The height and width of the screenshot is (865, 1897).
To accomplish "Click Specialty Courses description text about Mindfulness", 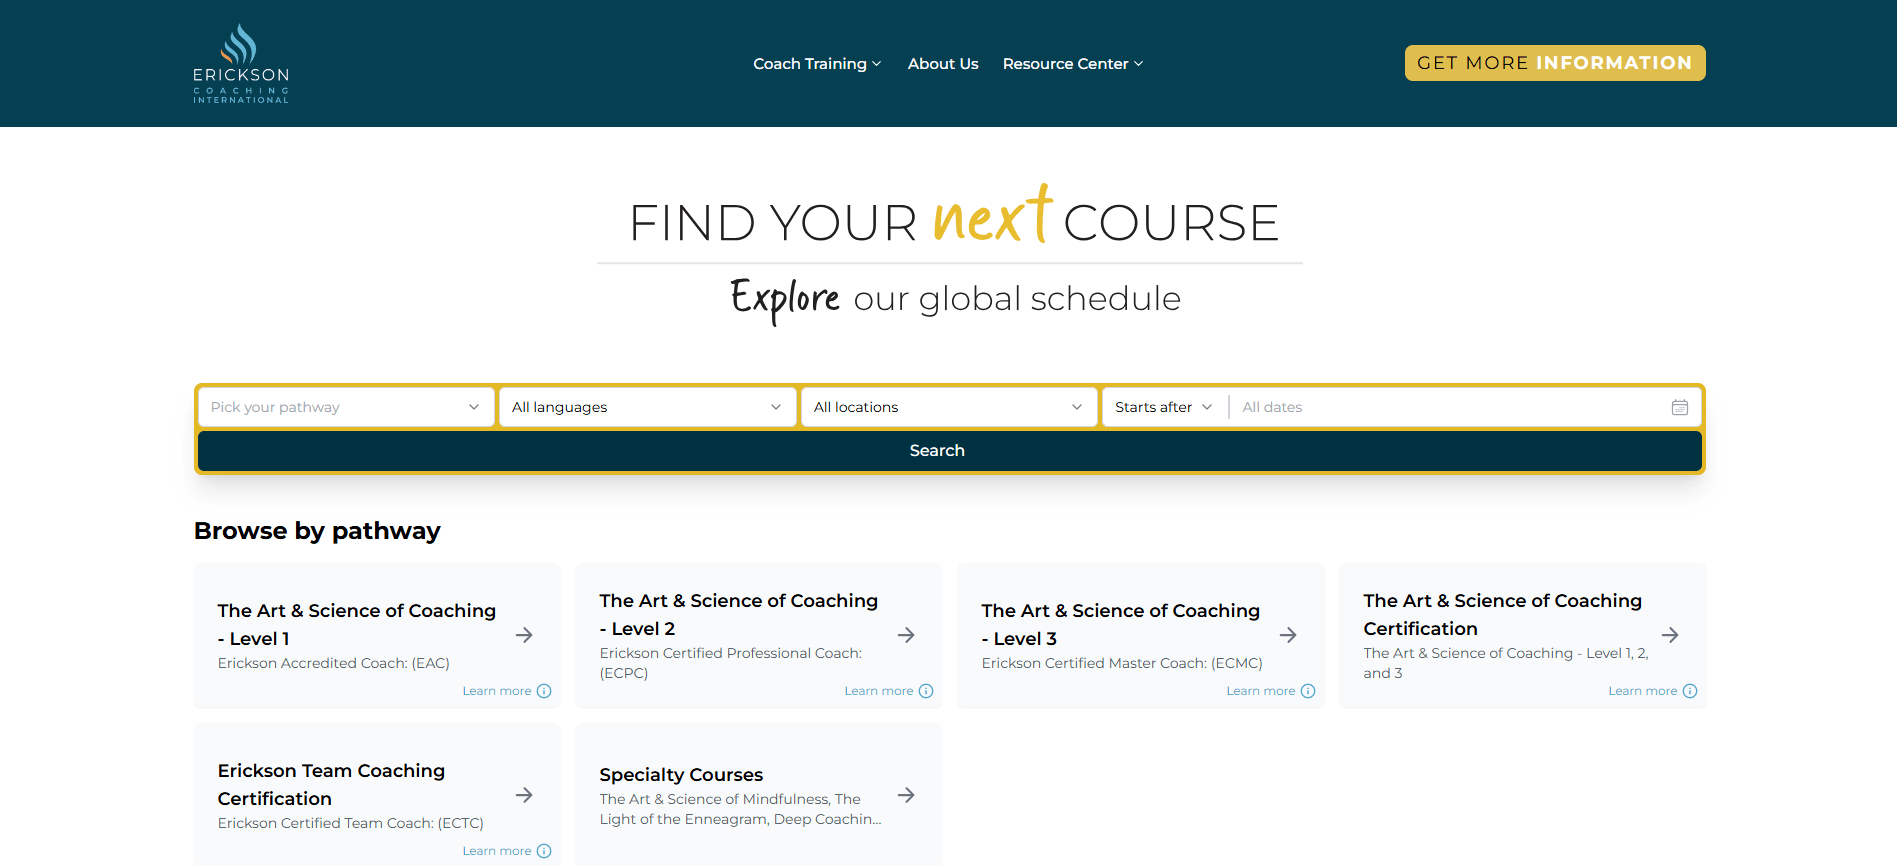I will pyautogui.click(x=740, y=809).
